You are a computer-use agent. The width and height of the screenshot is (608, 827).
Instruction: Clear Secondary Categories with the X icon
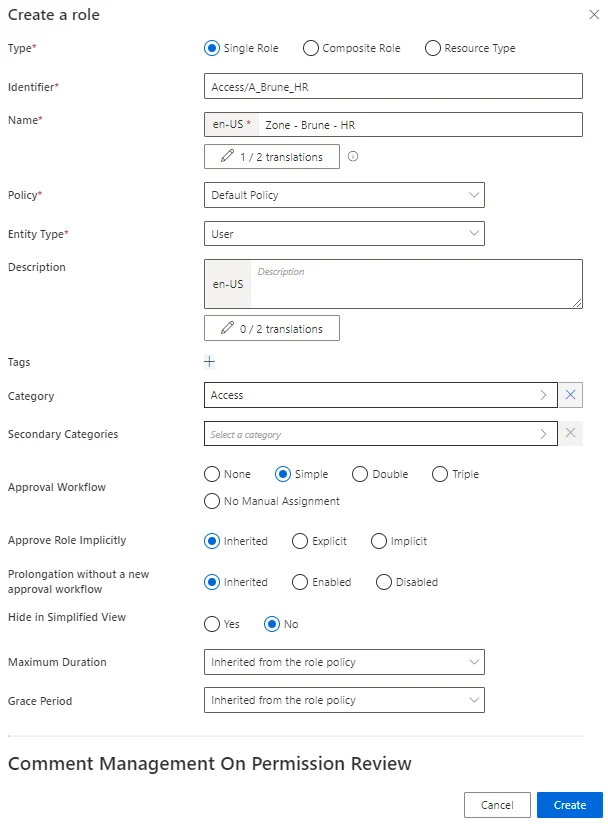tap(571, 434)
